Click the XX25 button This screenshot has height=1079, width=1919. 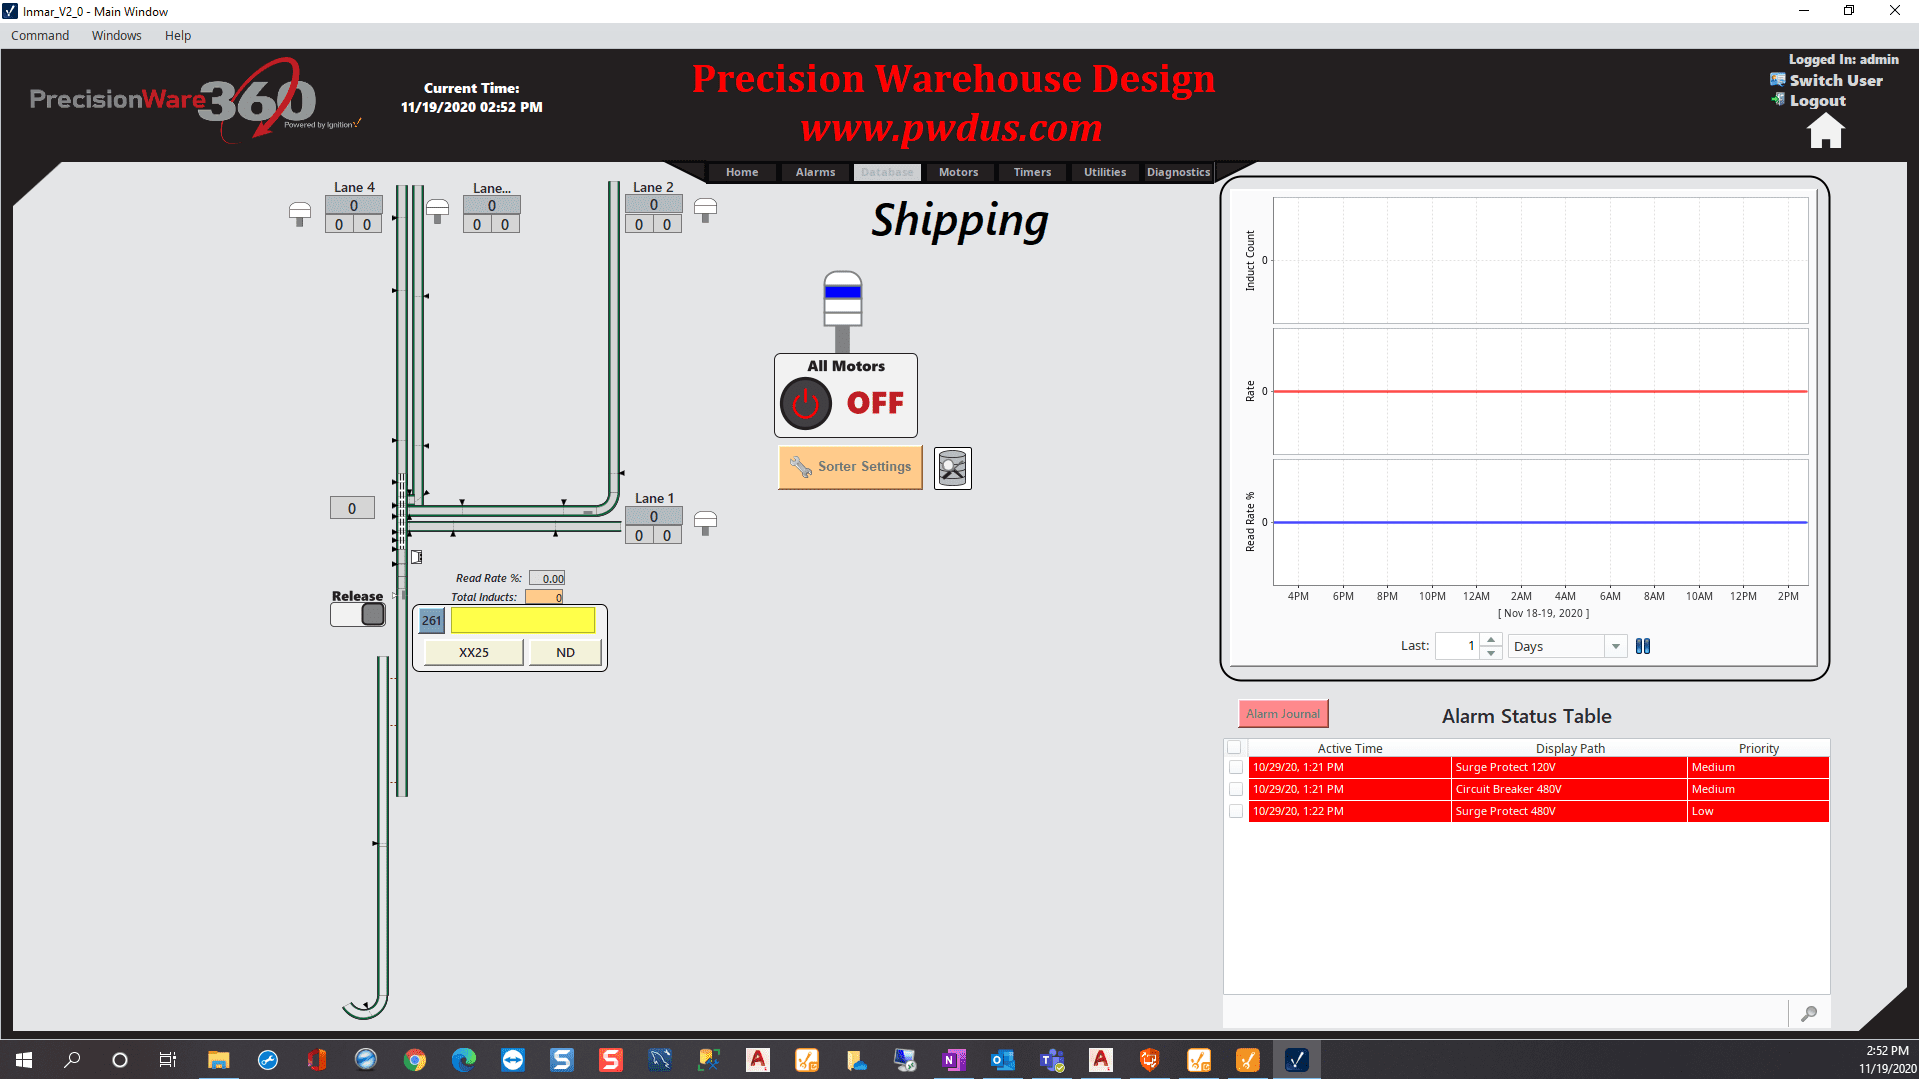474,652
